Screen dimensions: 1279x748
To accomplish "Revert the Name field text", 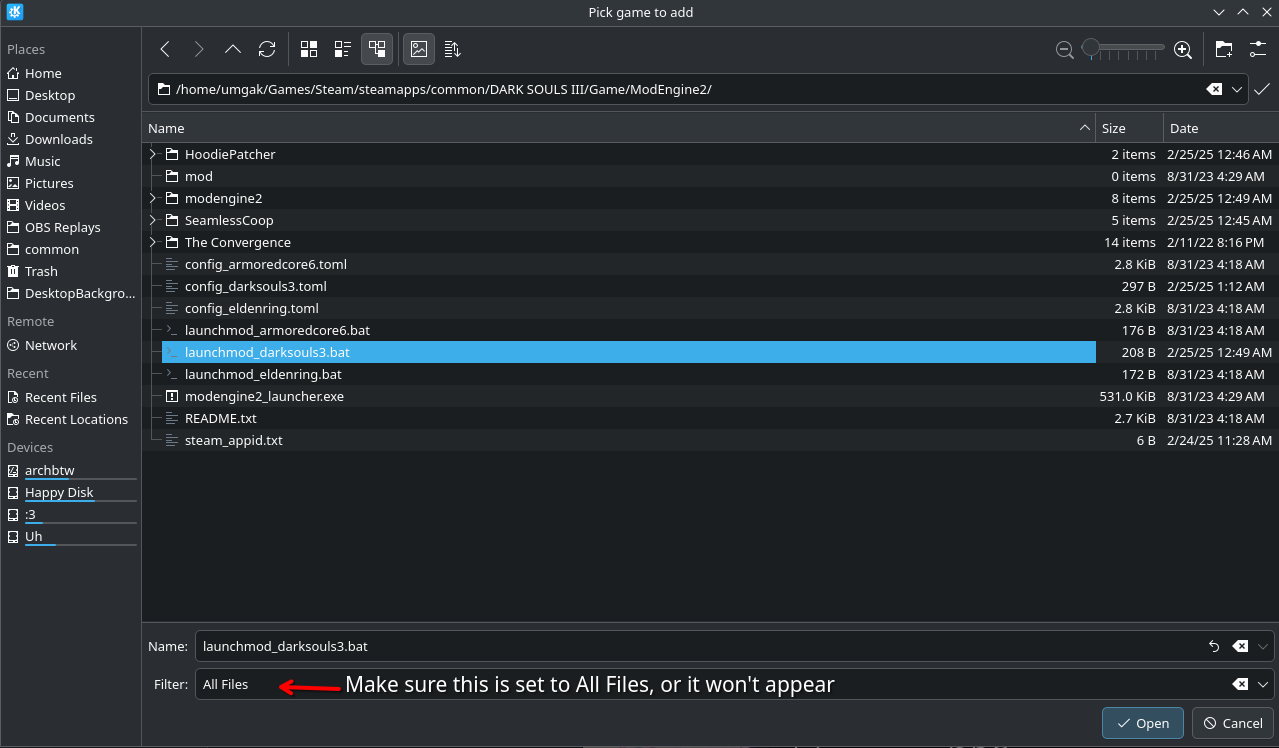I will (1214, 646).
